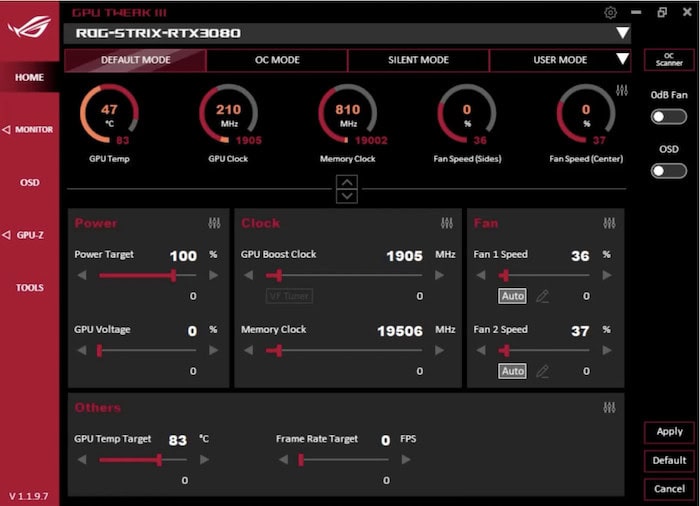Viewport: 700px width, 506px height.
Task: Increase GPU Voltage with right arrow
Action: point(213,350)
